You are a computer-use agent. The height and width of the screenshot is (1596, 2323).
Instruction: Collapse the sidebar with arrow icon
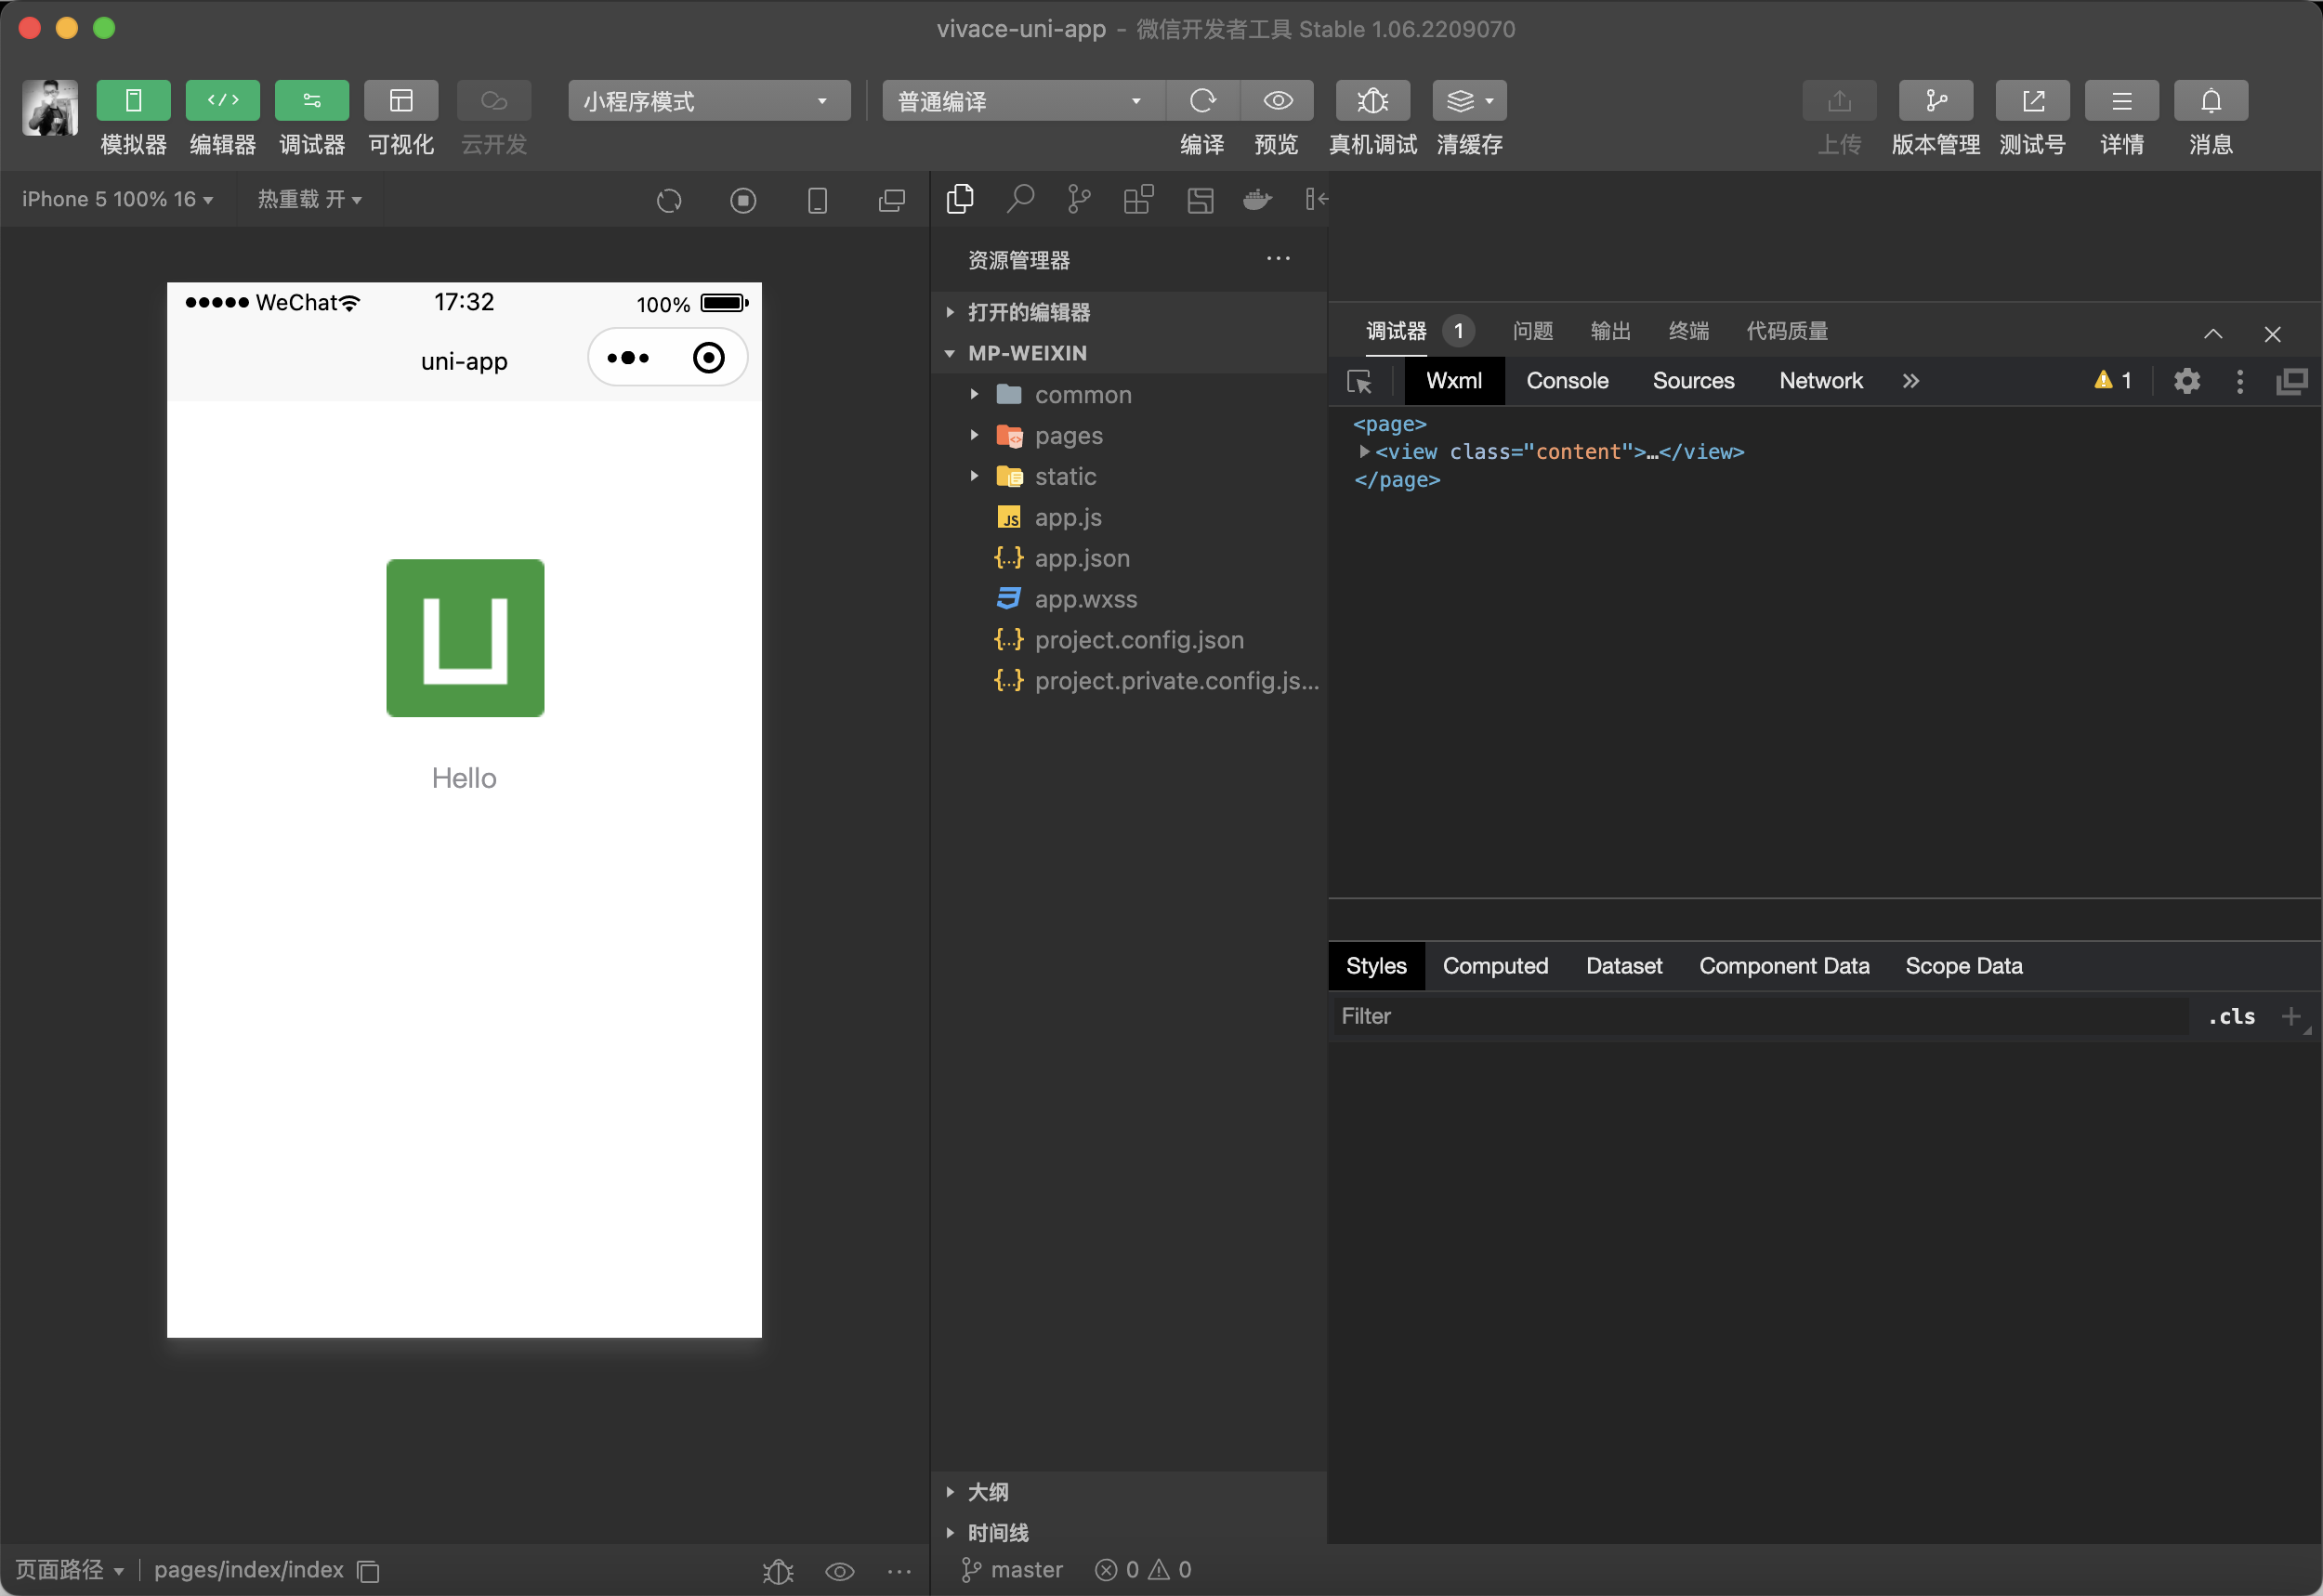(1317, 199)
